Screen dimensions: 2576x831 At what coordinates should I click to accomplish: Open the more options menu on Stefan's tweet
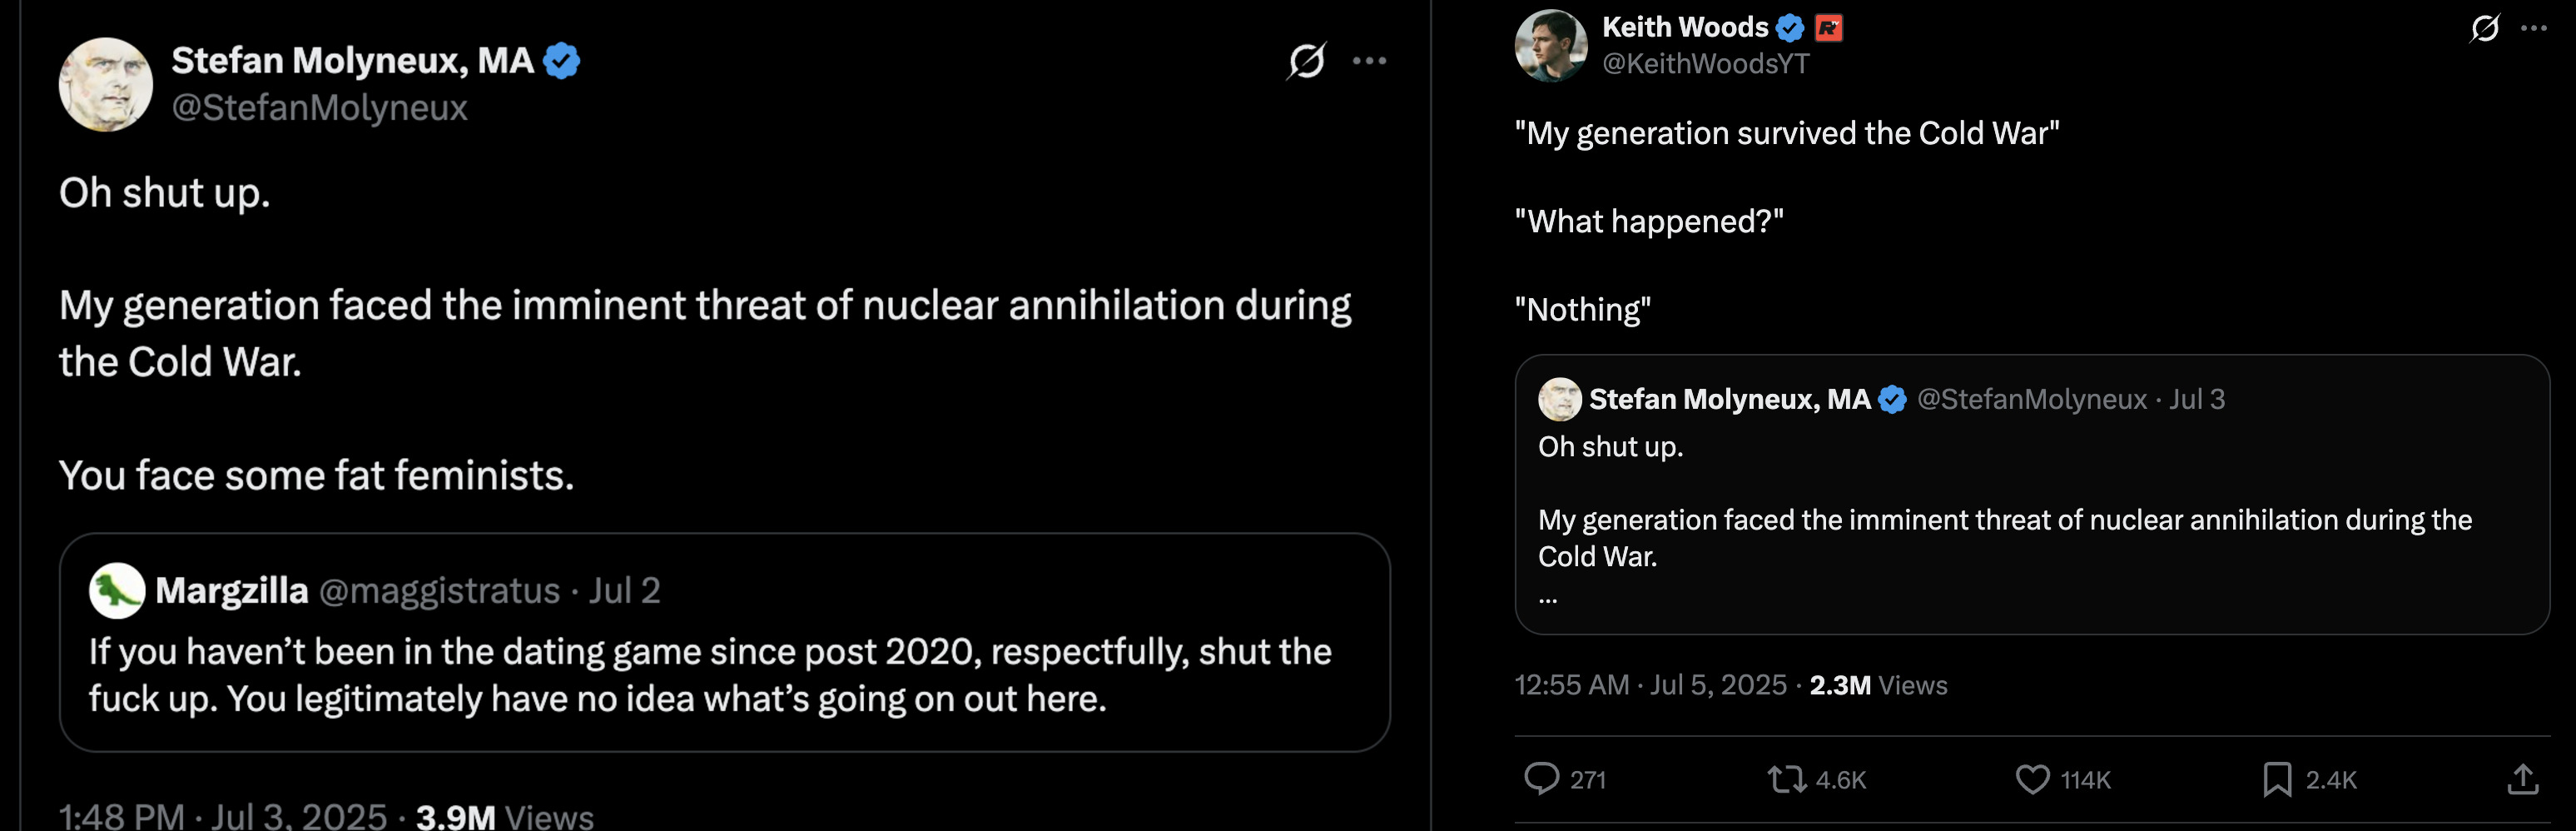tap(1369, 61)
